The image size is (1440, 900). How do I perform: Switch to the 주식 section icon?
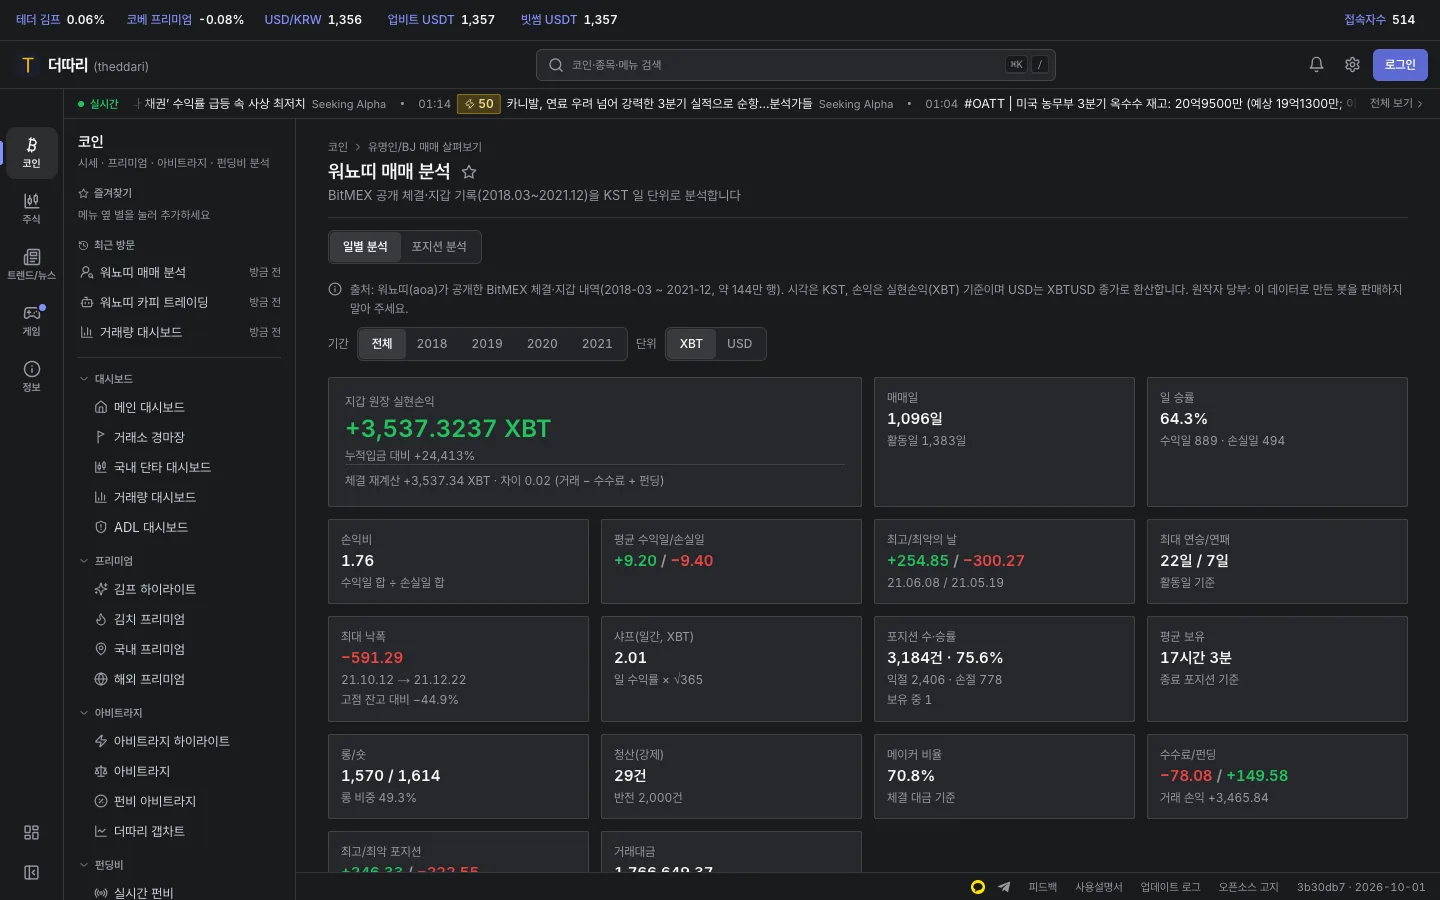point(32,208)
